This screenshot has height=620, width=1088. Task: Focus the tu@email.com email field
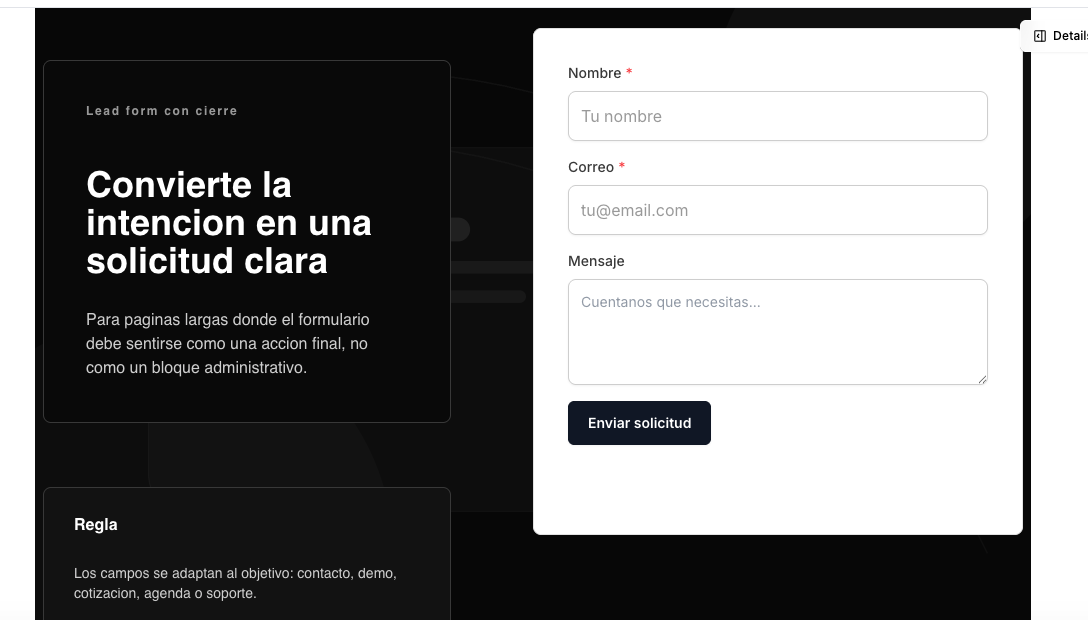pyautogui.click(x=777, y=210)
